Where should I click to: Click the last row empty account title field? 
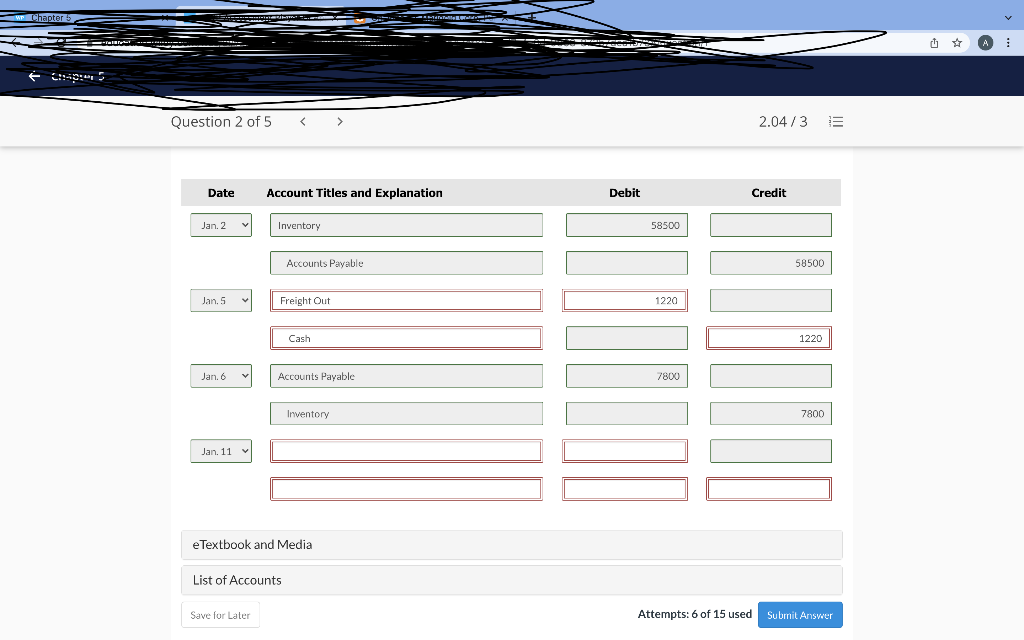406,489
